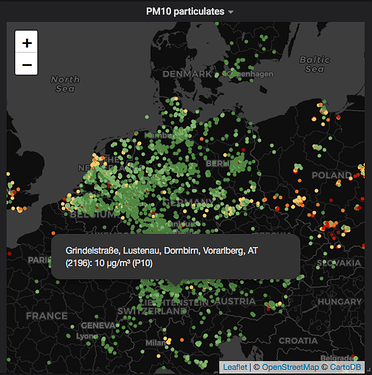Click the North Sea label
This screenshot has height=375, width=372.
coord(65,84)
